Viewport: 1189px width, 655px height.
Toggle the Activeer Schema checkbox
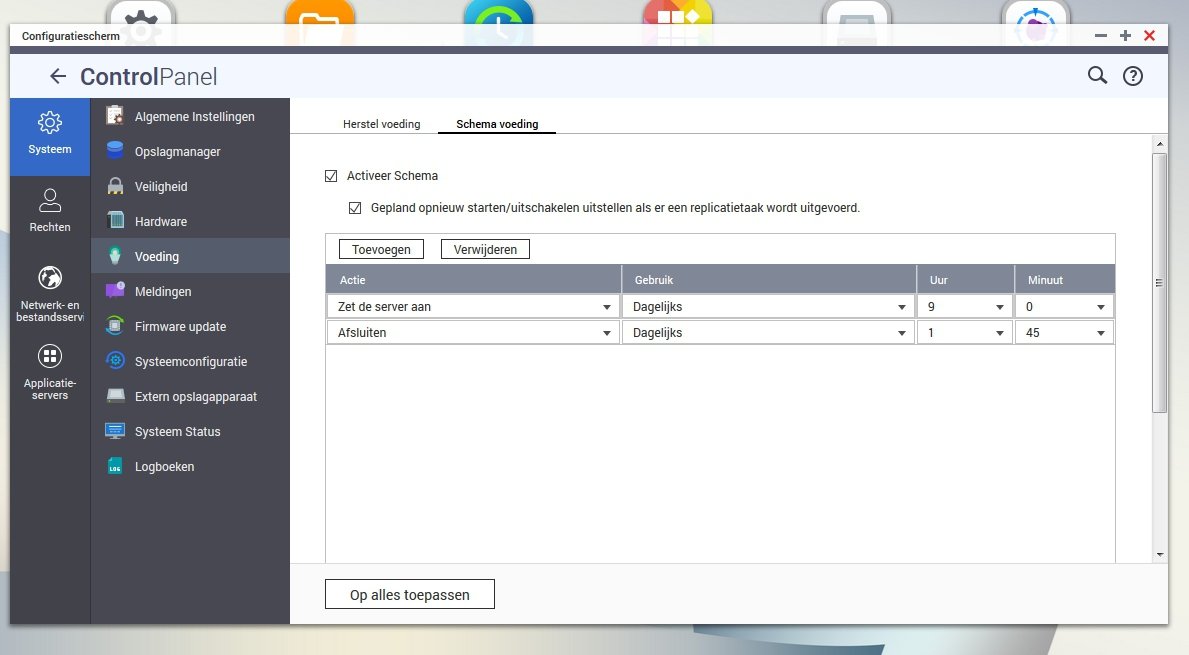332,176
